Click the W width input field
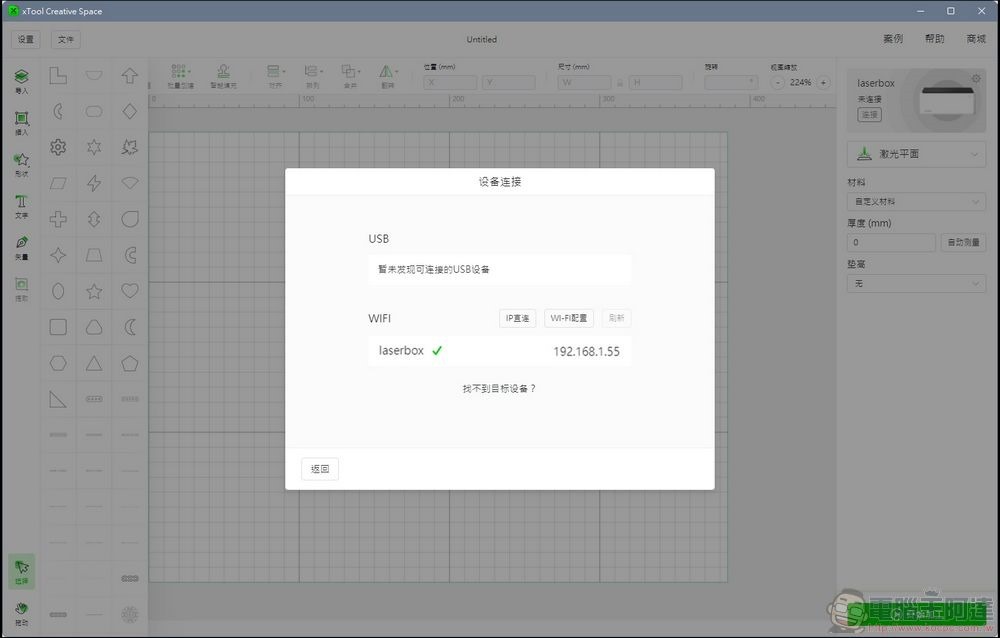The width and height of the screenshot is (1000, 638). click(x=584, y=82)
